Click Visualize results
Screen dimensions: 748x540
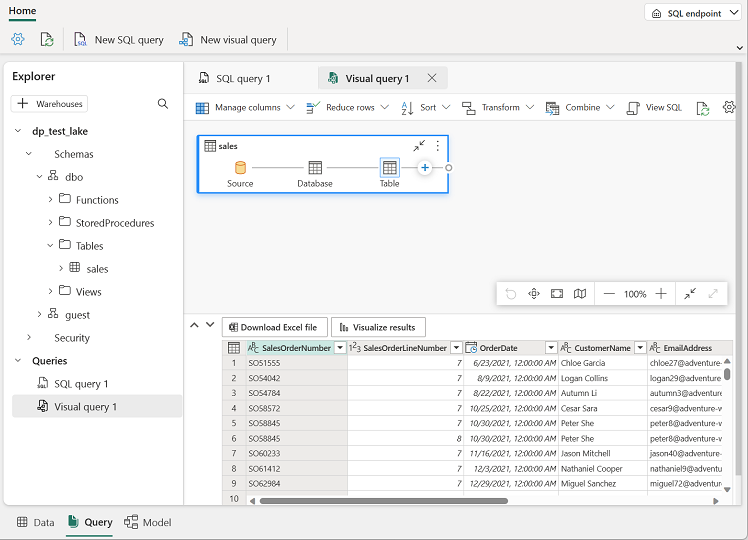coord(378,327)
